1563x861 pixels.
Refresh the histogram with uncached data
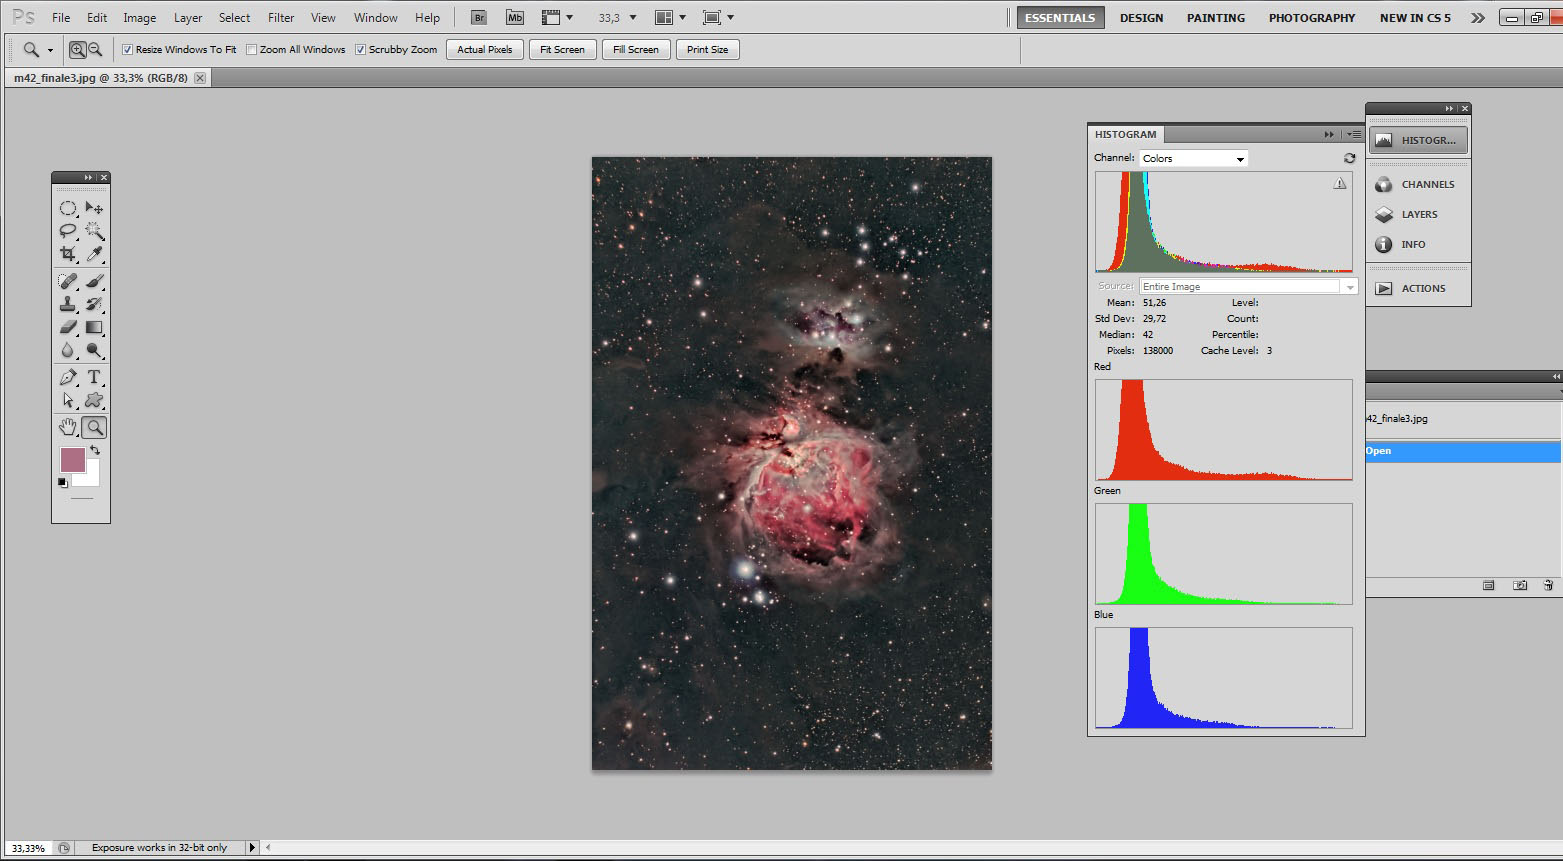pos(1349,158)
